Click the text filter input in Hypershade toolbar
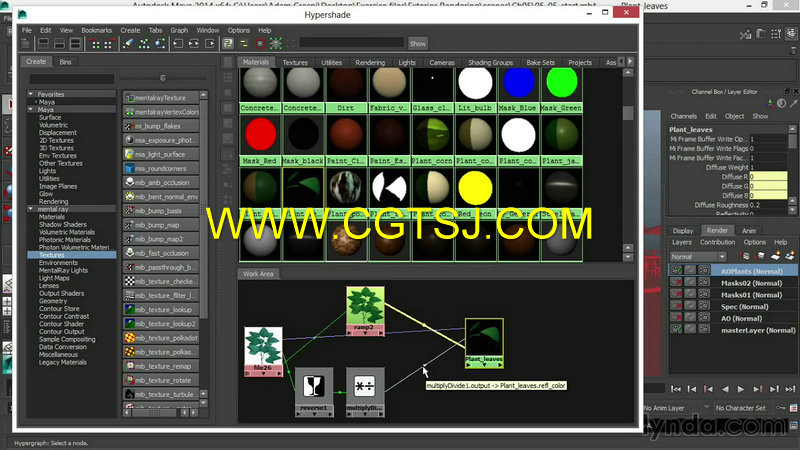The height and width of the screenshot is (450, 800). pyautogui.click(x=352, y=43)
